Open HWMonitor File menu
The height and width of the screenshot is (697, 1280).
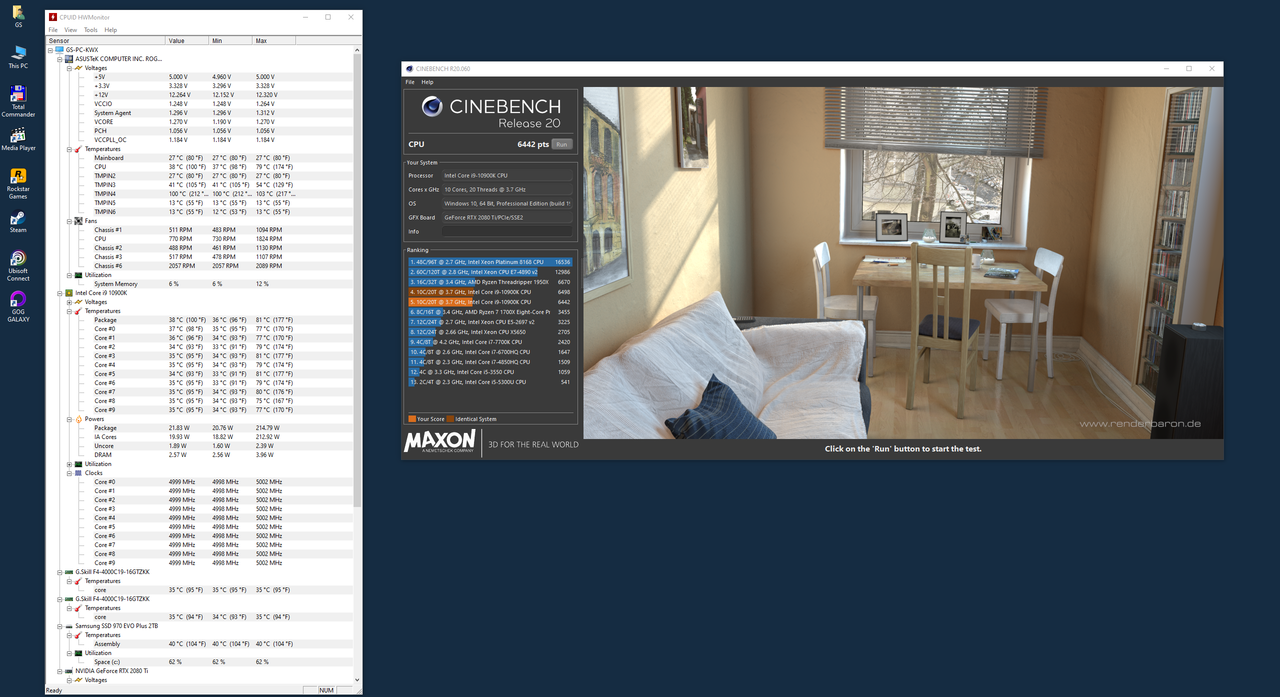pos(53,30)
